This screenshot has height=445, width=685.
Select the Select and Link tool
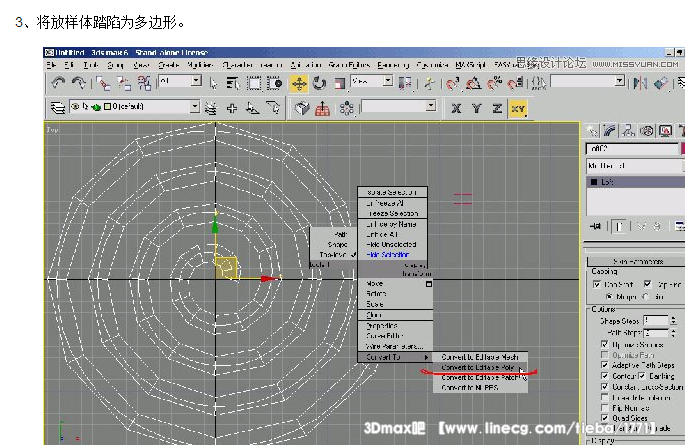click(x=103, y=83)
